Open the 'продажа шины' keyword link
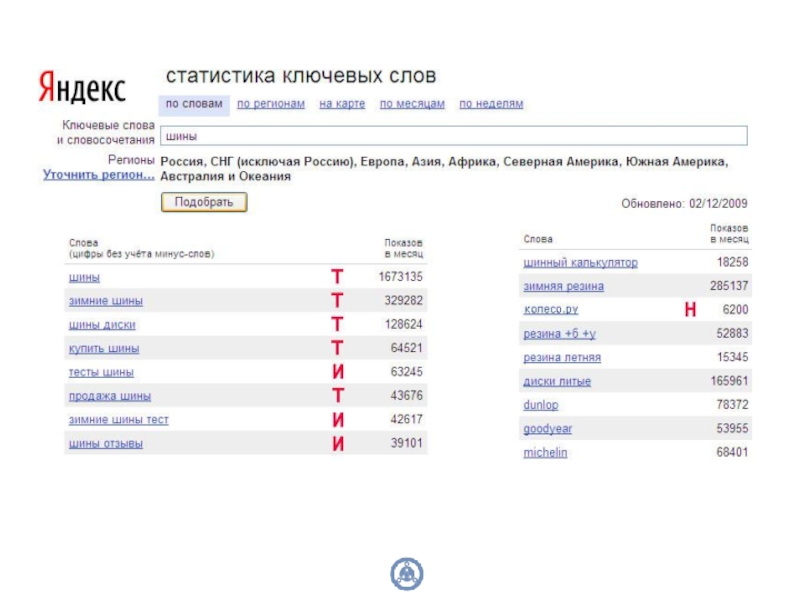800x600 pixels. click(x=110, y=396)
